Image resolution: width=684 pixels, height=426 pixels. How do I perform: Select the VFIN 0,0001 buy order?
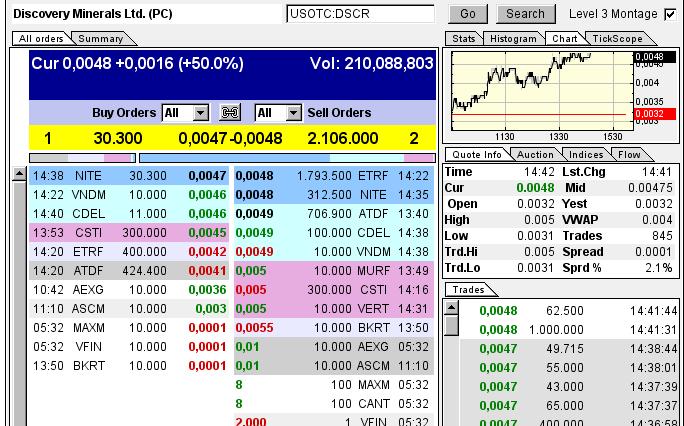(x=129, y=347)
